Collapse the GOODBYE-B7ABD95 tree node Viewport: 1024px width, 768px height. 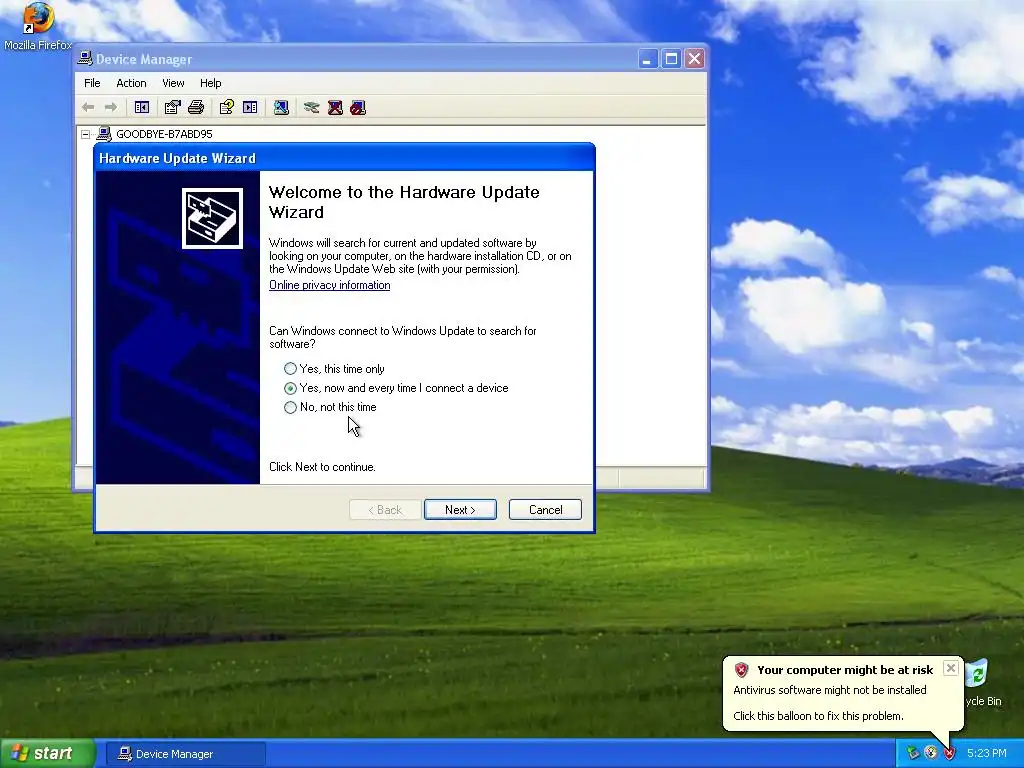pyautogui.click(x=86, y=134)
